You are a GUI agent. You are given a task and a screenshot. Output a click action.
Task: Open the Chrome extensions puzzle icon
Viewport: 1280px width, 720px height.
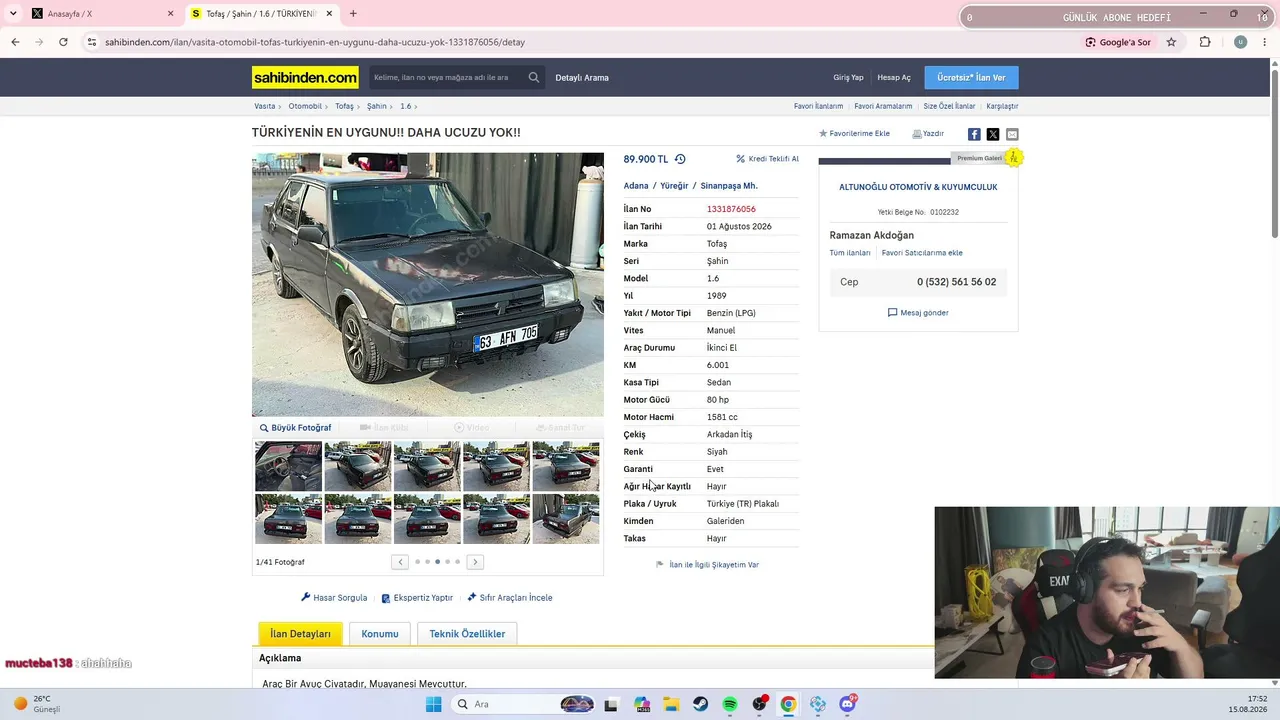coord(1205,42)
